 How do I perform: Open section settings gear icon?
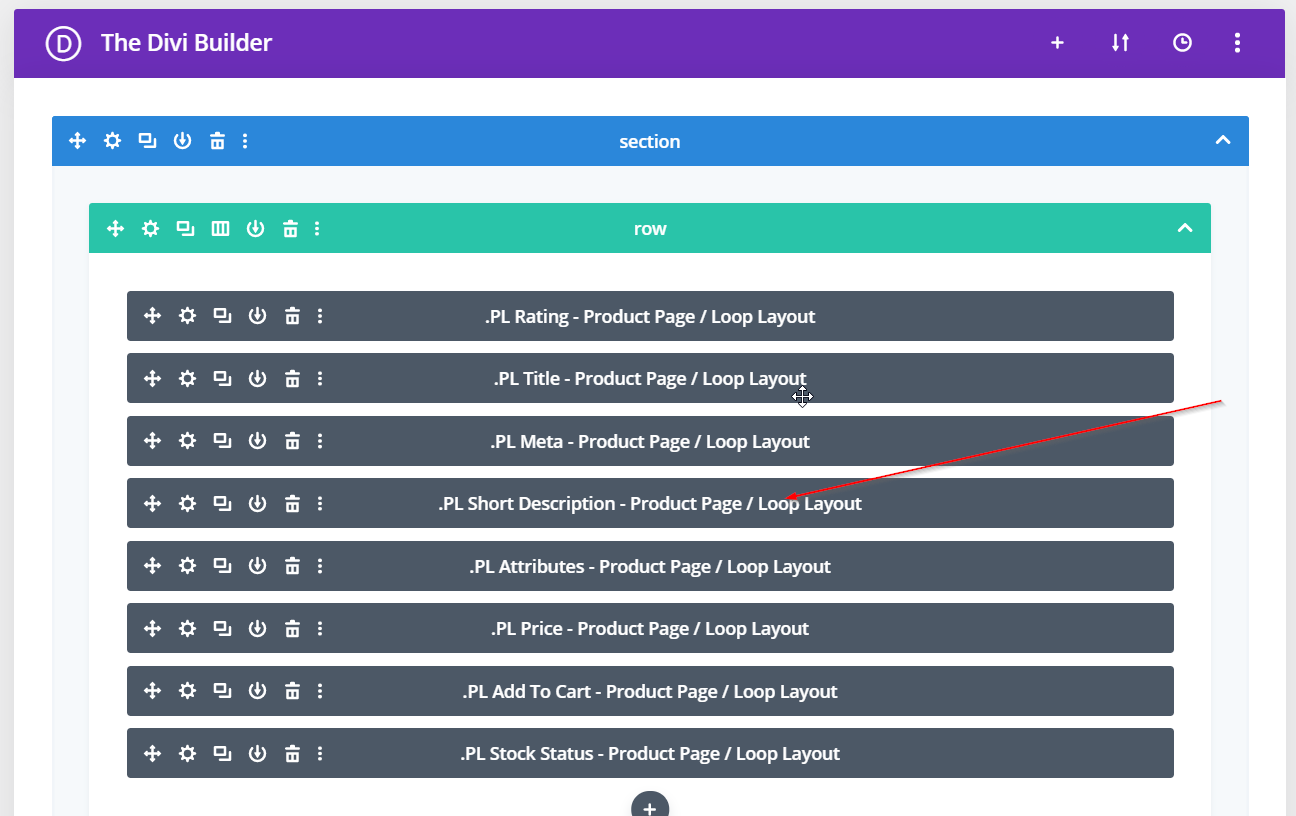113,141
